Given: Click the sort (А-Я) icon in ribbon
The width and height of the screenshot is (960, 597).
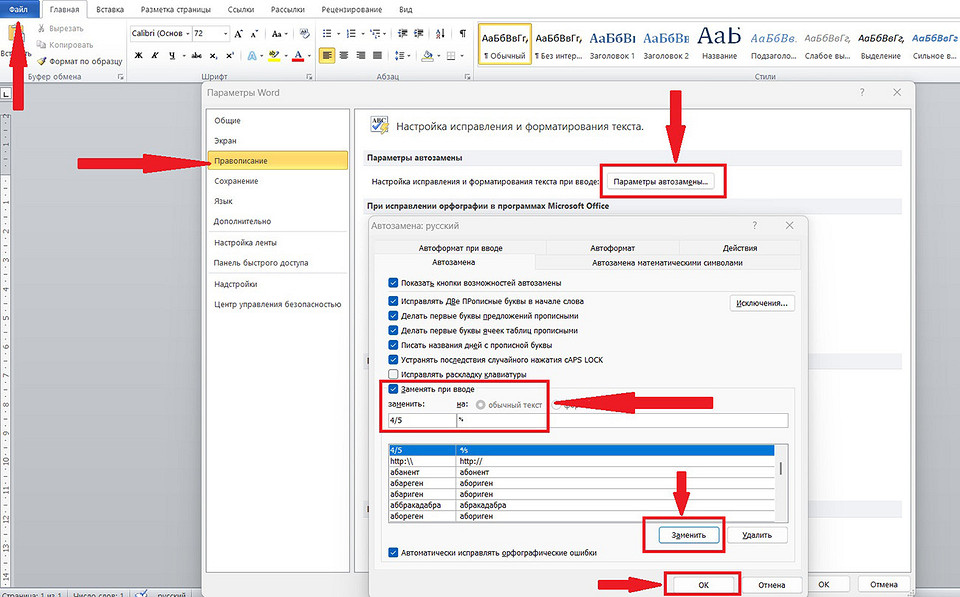Looking at the screenshot, I should coord(441,33).
